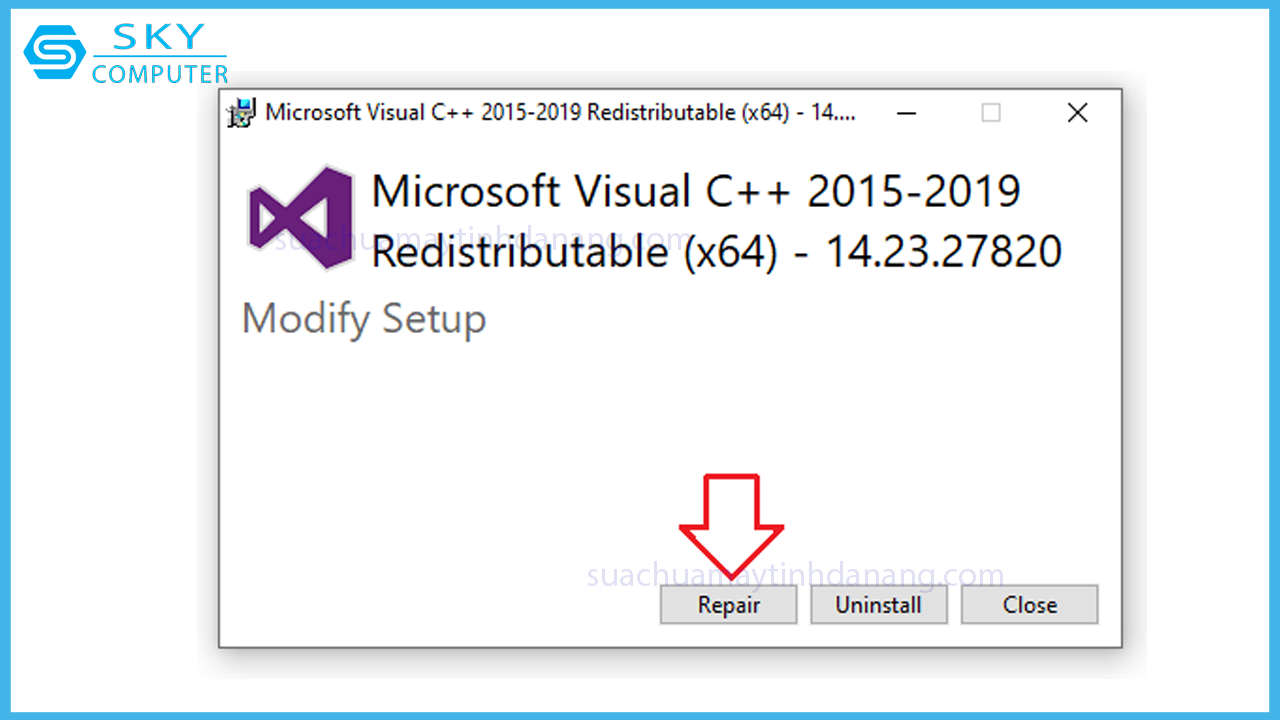Click the purple Visual Studio logo
Screen dimensions: 1280x720
point(302,220)
